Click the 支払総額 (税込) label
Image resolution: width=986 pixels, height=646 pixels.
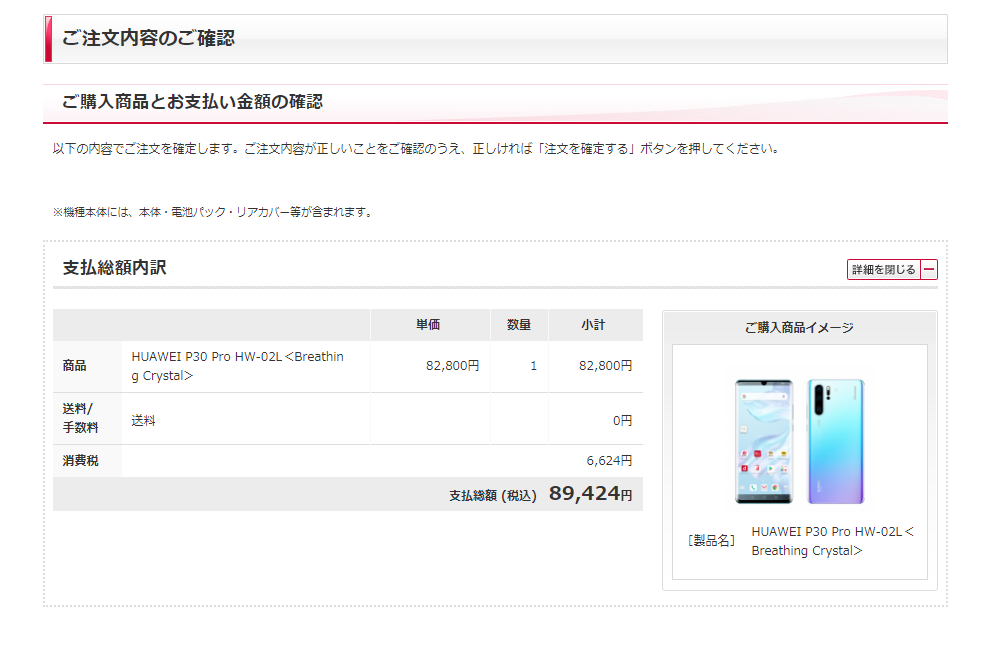coord(493,496)
